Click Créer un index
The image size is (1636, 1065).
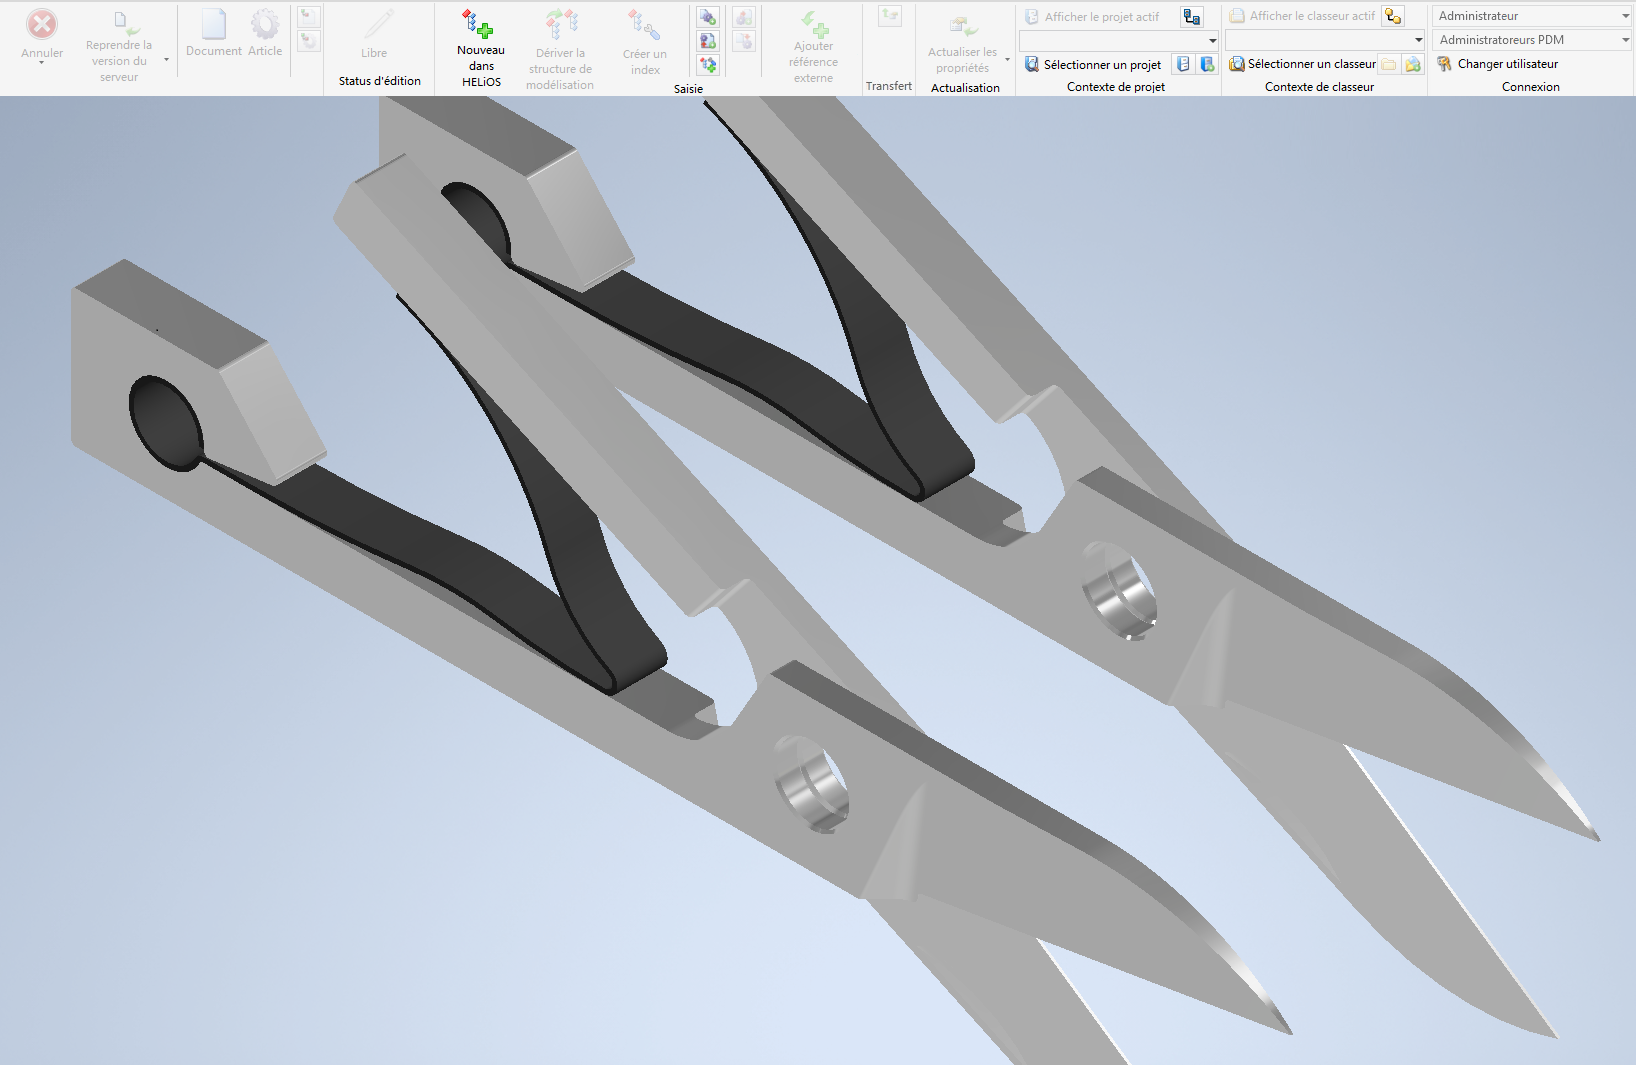pos(645,42)
